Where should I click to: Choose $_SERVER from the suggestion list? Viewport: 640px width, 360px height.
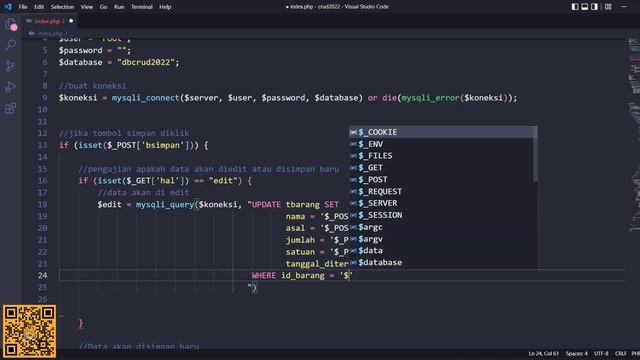coord(443,203)
